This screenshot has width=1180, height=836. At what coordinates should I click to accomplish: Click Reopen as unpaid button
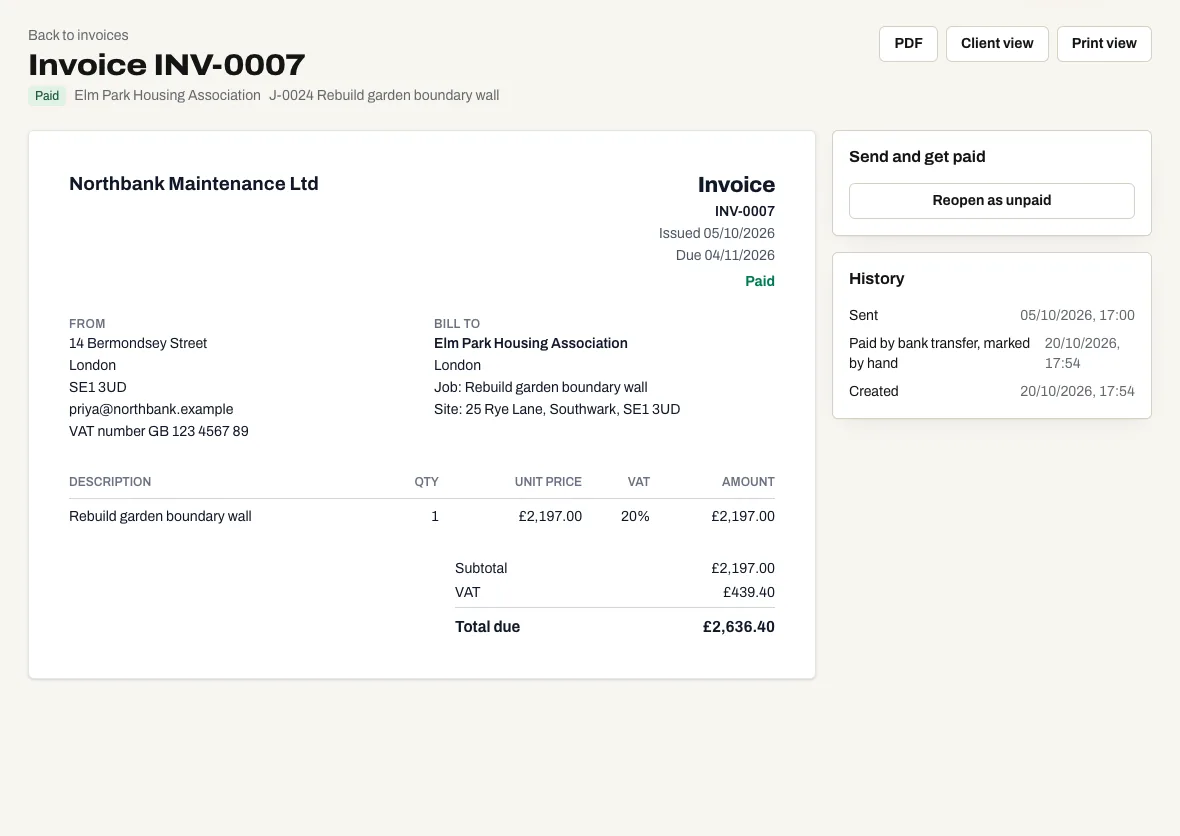[992, 201]
